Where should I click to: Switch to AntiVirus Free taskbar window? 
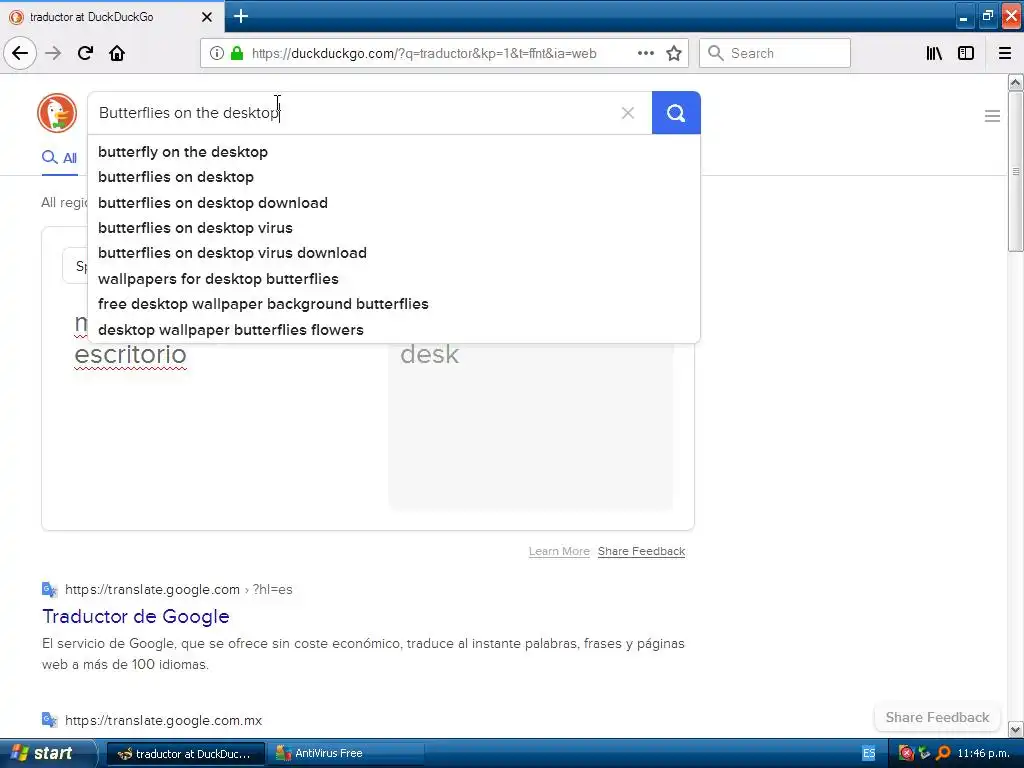coord(346,754)
